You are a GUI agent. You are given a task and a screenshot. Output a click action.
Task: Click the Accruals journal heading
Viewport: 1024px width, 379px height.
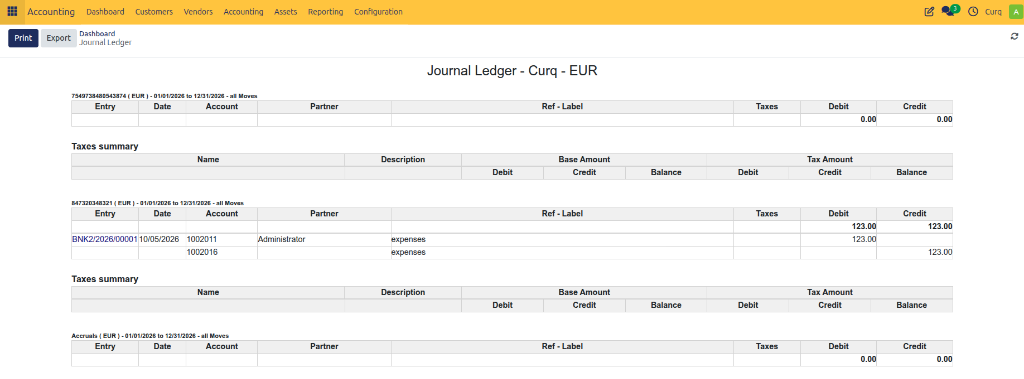coord(150,336)
